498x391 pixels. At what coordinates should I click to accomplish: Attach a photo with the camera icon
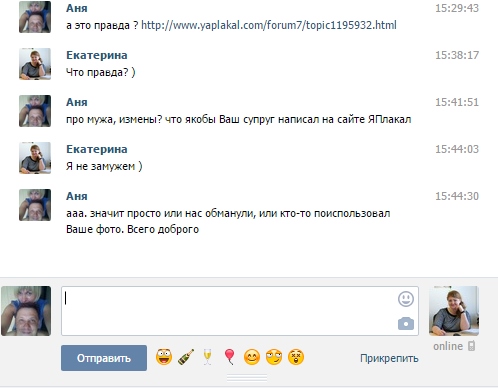click(406, 324)
